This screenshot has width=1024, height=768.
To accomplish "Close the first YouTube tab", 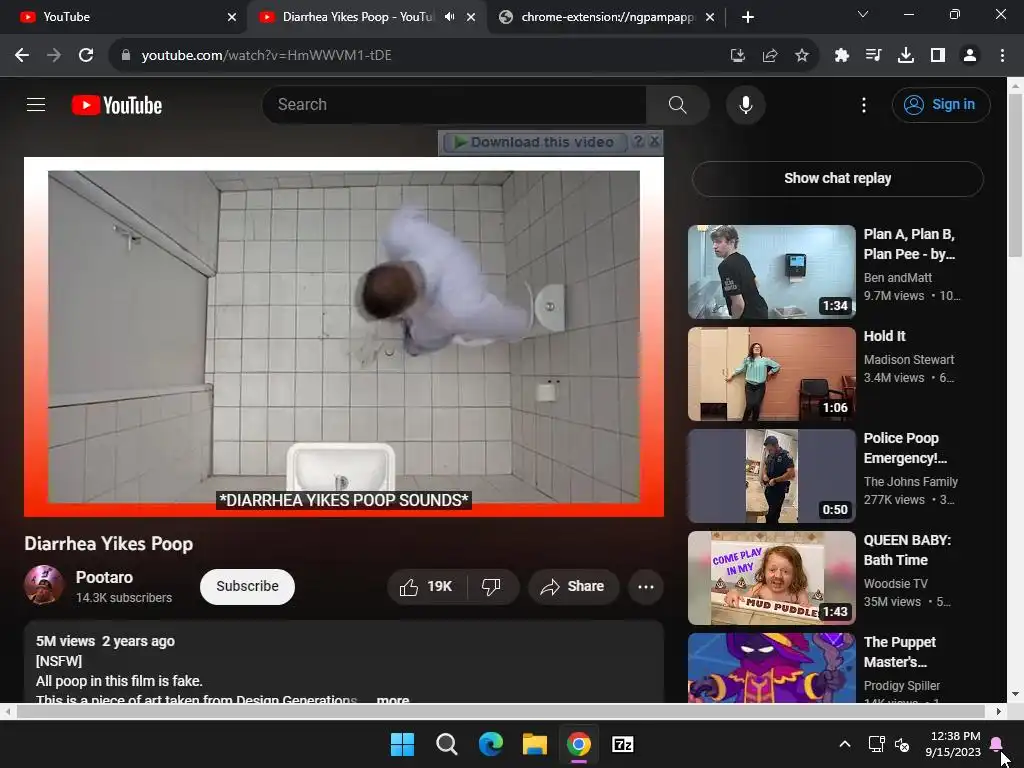I will [x=232, y=17].
